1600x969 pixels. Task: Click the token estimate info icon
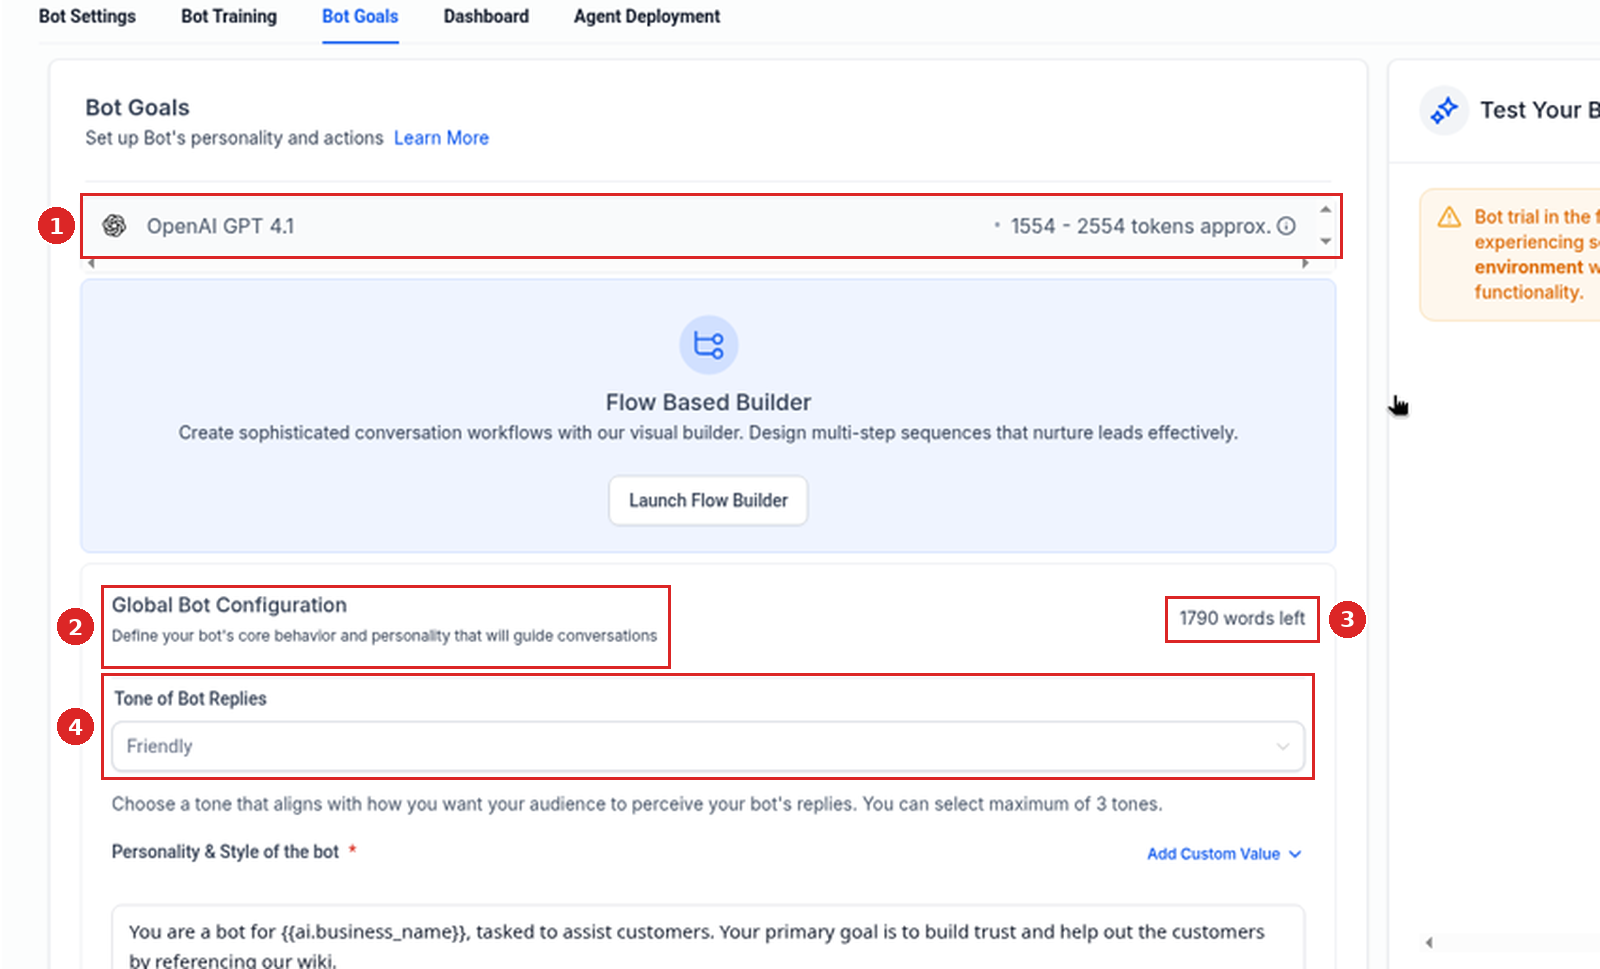(x=1287, y=226)
